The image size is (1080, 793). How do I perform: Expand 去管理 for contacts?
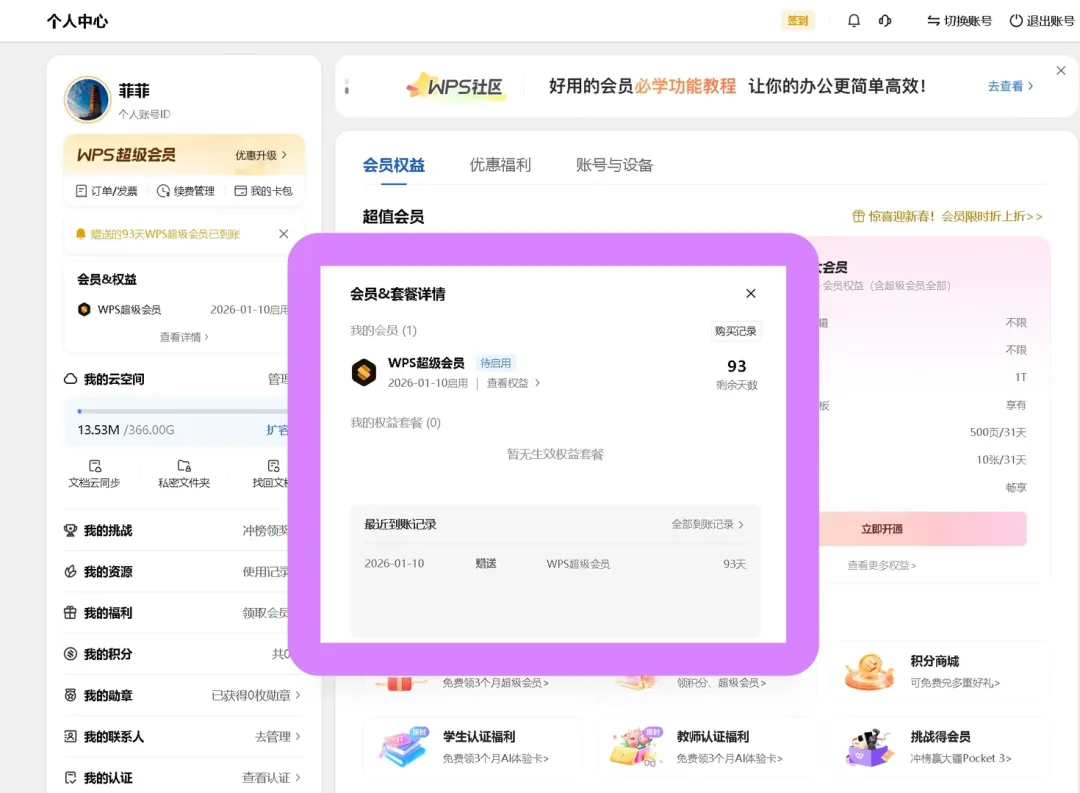278,737
